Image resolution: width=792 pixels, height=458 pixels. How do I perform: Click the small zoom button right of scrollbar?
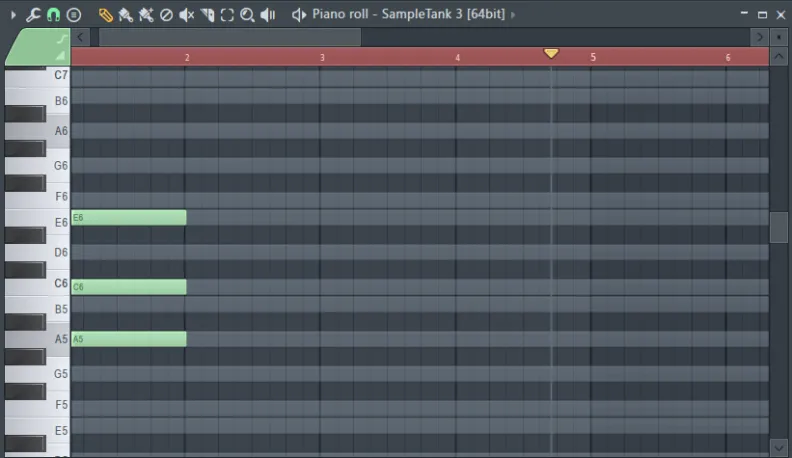pos(779,37)
